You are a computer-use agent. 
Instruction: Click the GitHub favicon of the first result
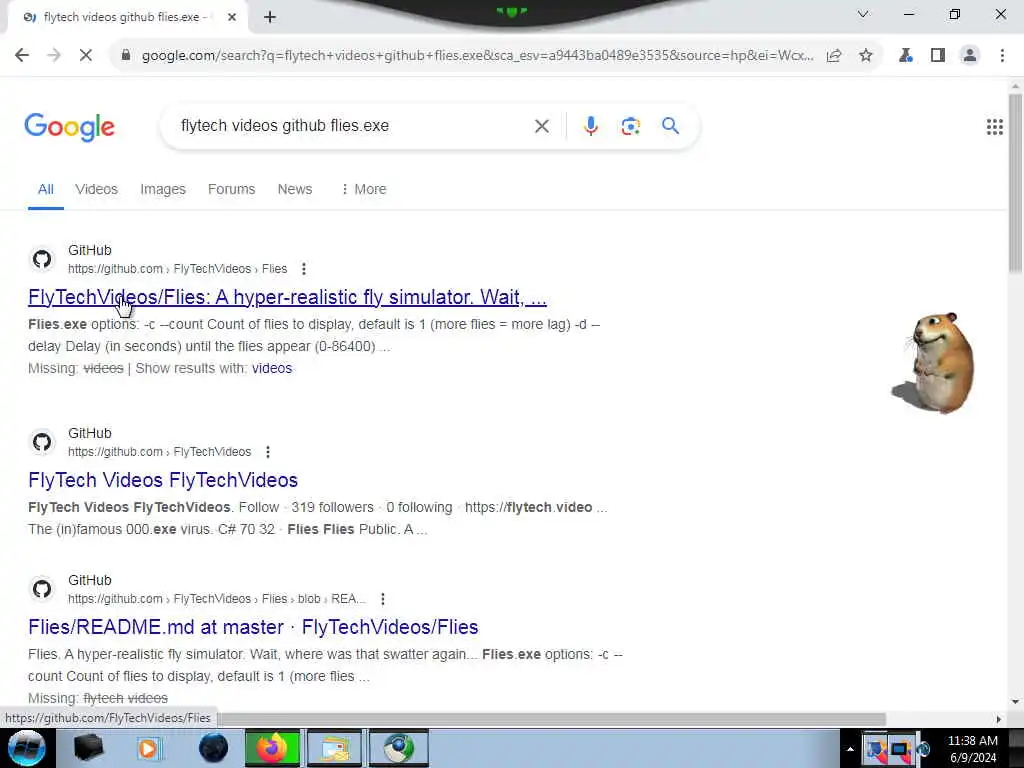click(42, 259)
